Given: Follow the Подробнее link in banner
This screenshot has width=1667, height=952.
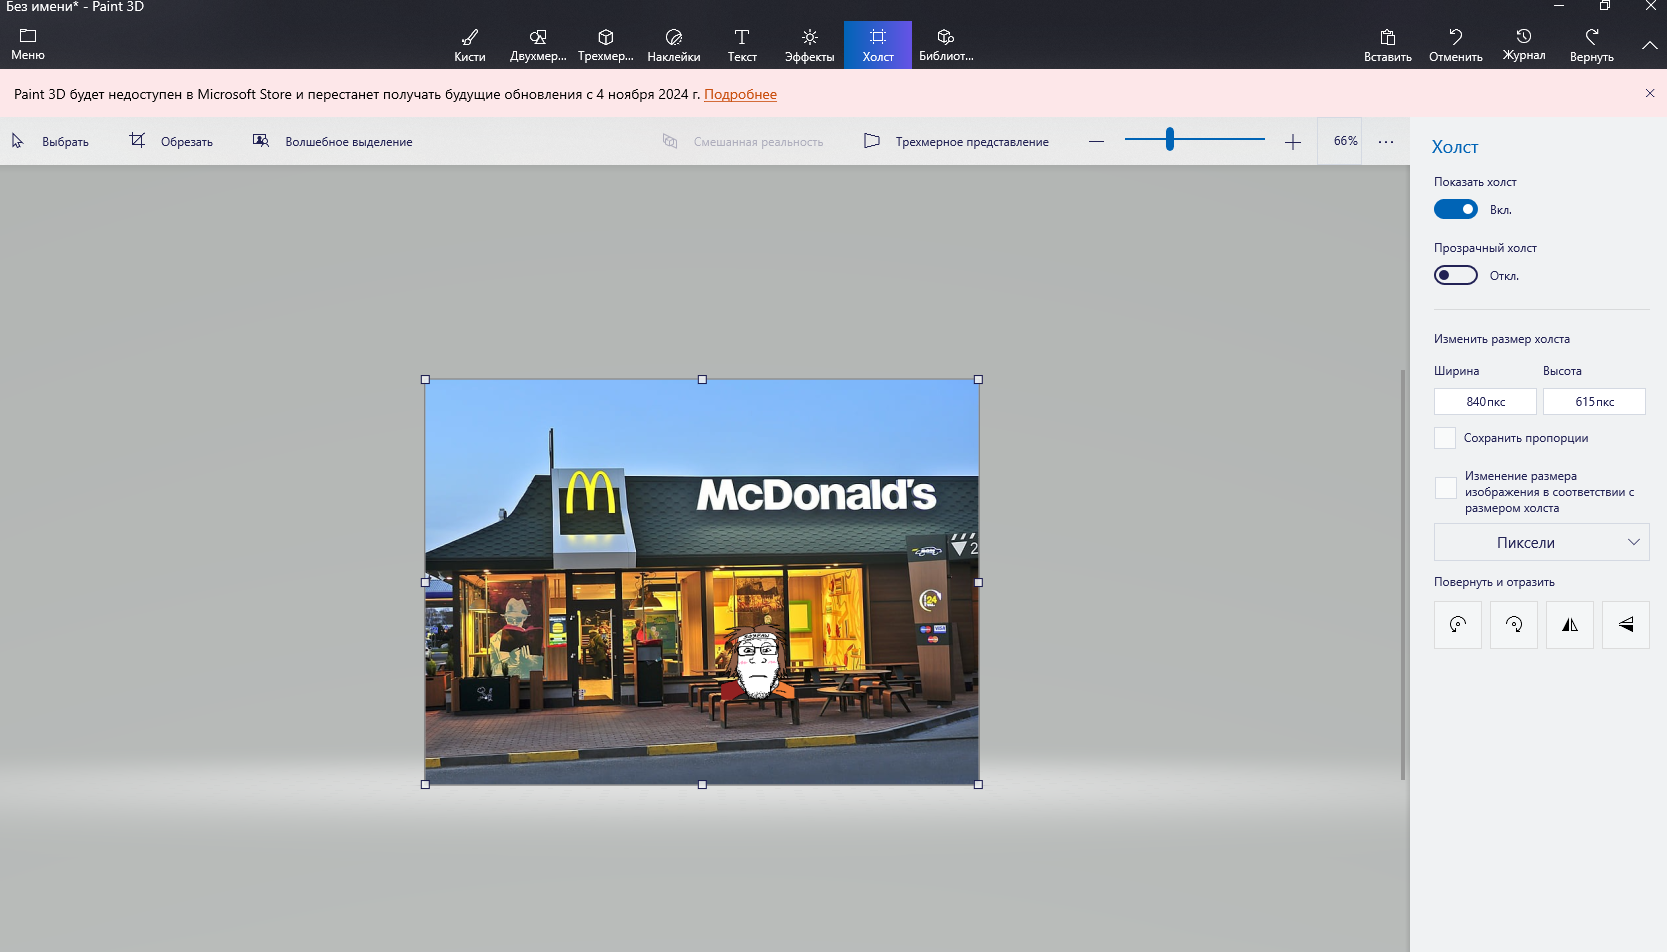Looking at the screenshot, I should point(740,94).
